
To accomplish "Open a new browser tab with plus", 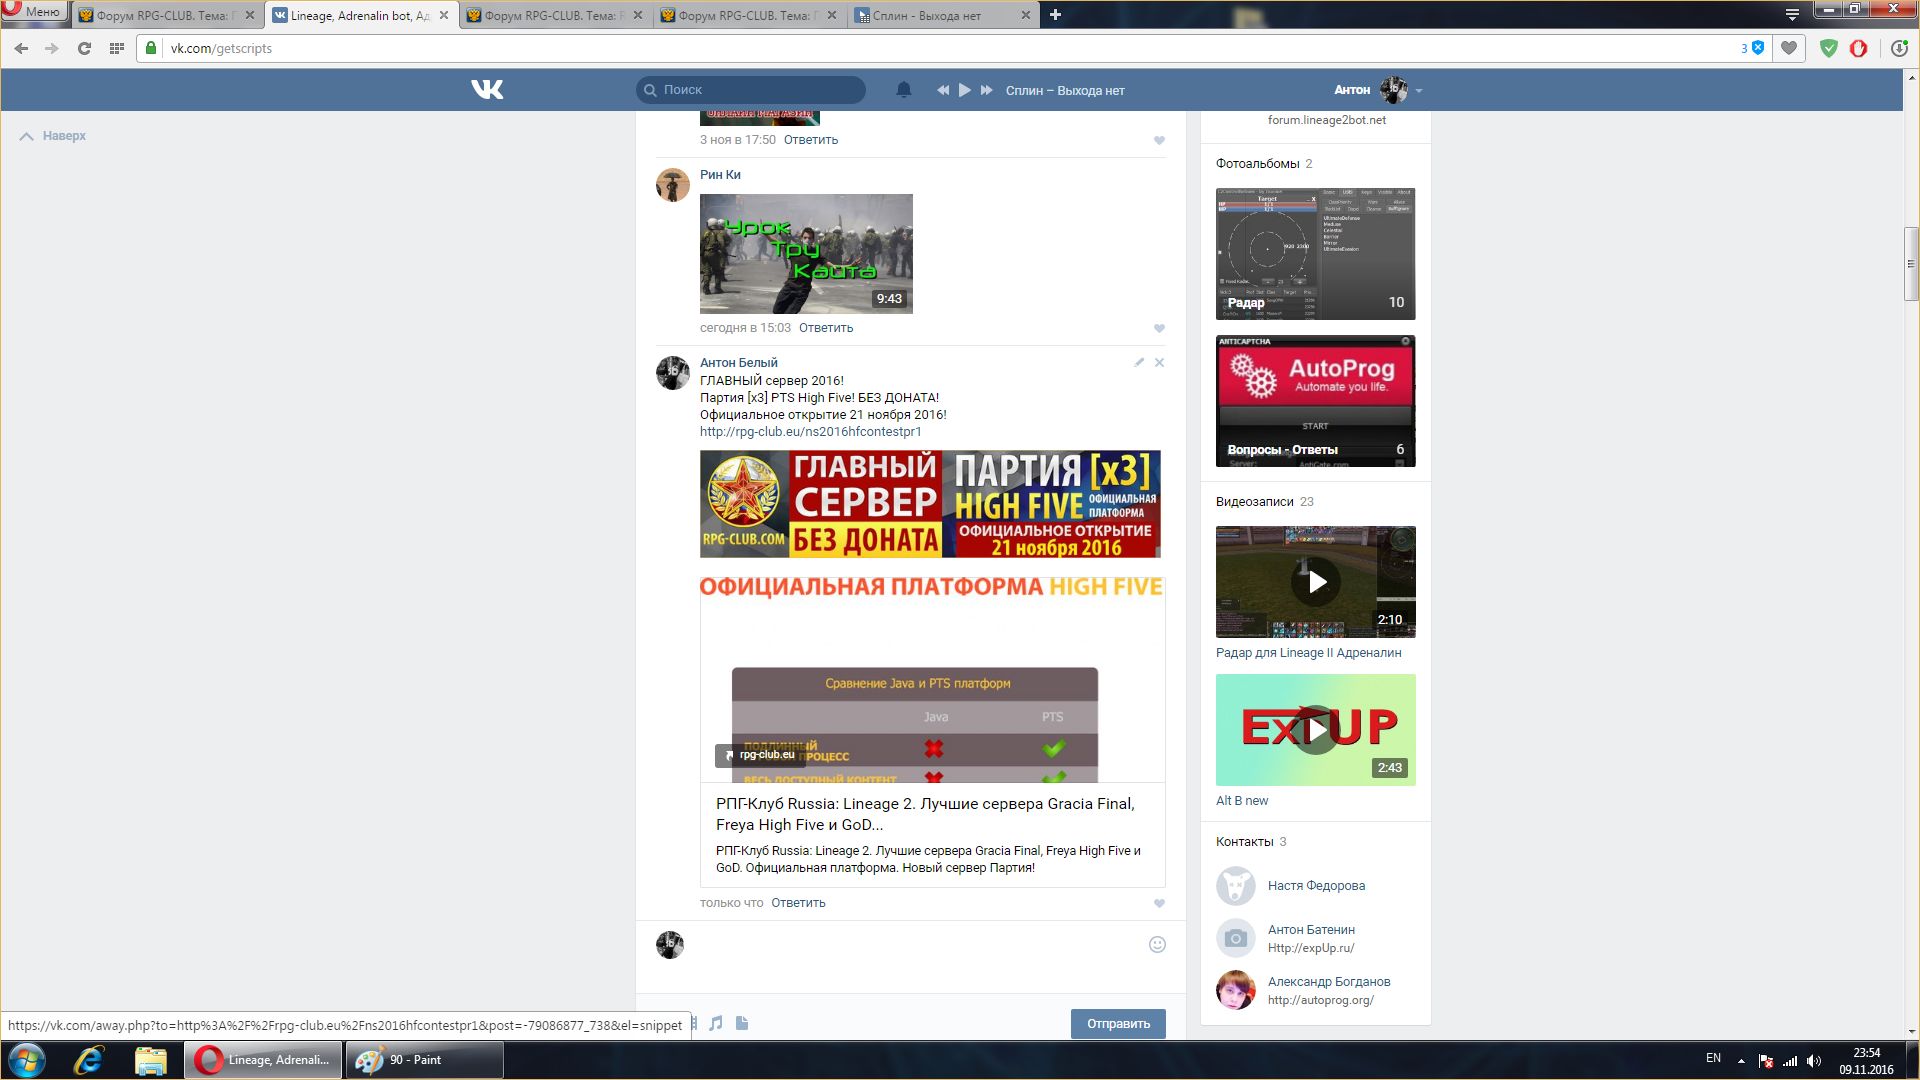I will pyautogui.click(x=1055, y=15).
